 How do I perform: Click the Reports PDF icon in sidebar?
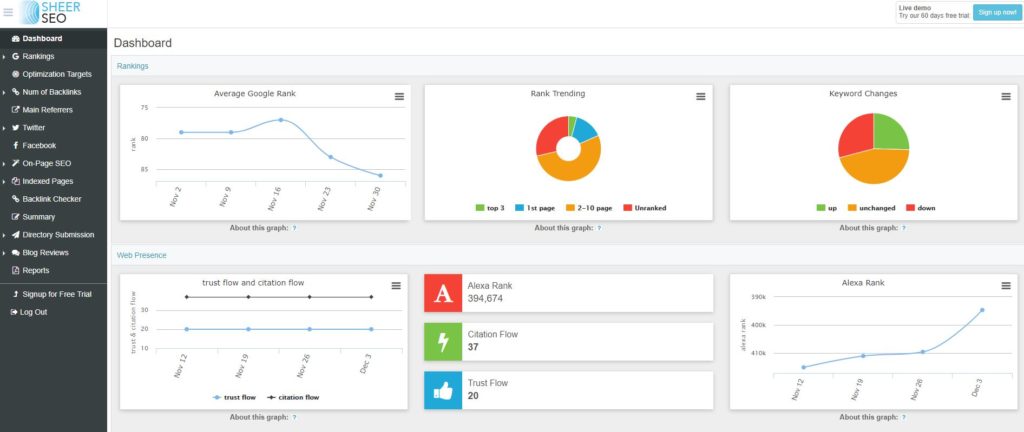point(16,270)
